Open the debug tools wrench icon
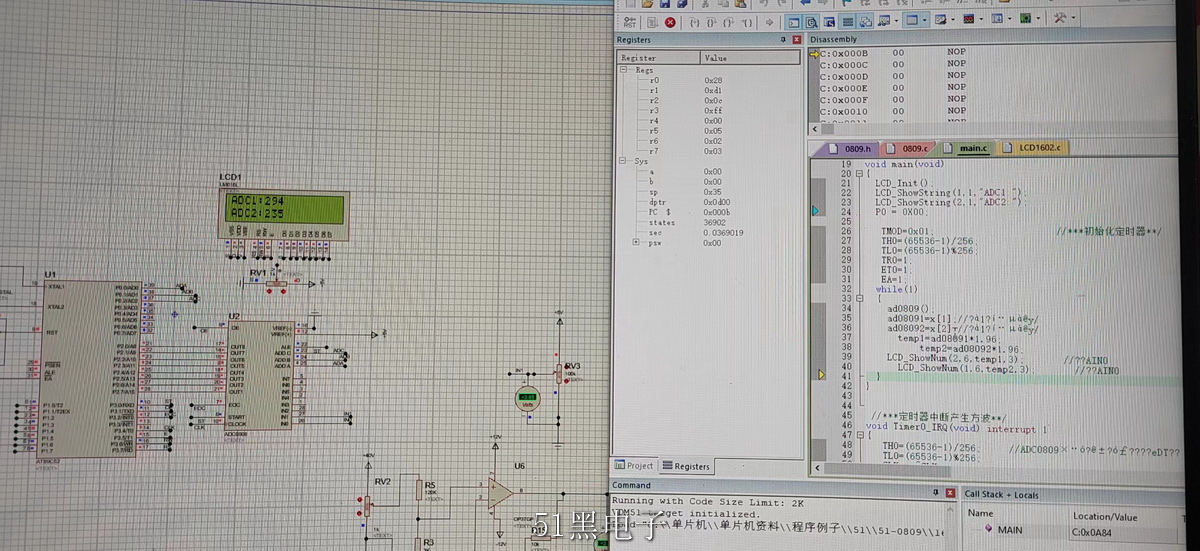Image resolution: width=1200 pixels, height=551 pixels. [1061, 21]
